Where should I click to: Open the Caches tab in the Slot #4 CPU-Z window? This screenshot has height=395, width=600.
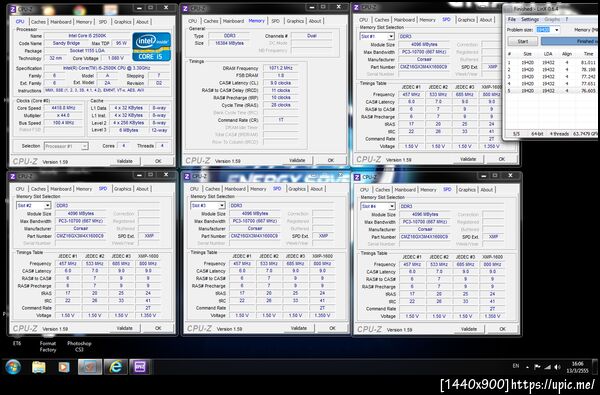tap(382, 189)
